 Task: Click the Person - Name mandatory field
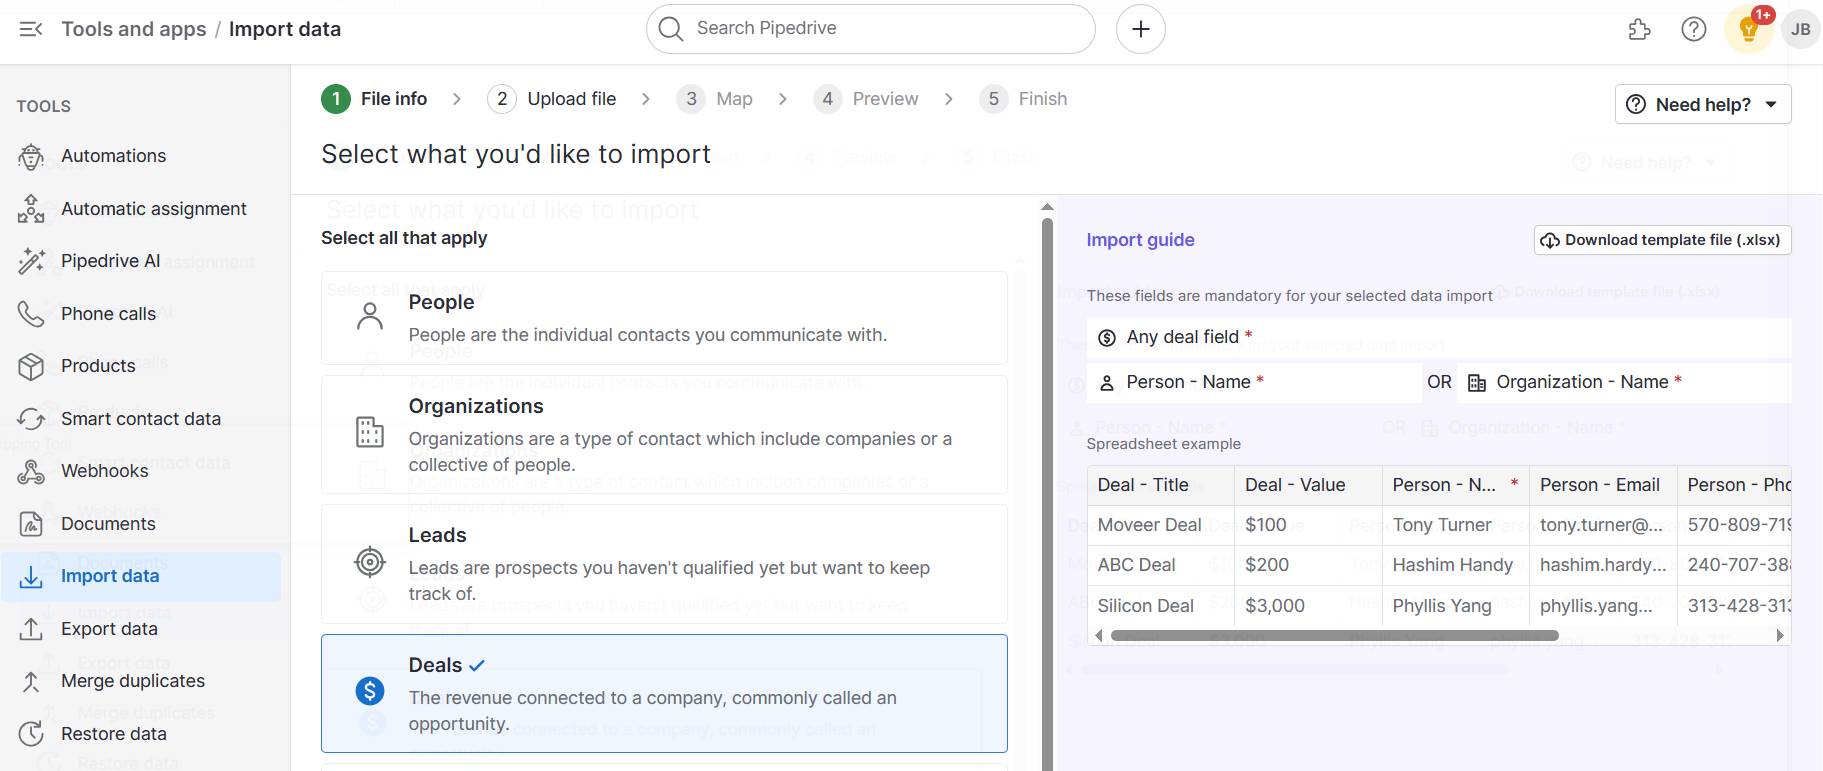pos(1253,382)
